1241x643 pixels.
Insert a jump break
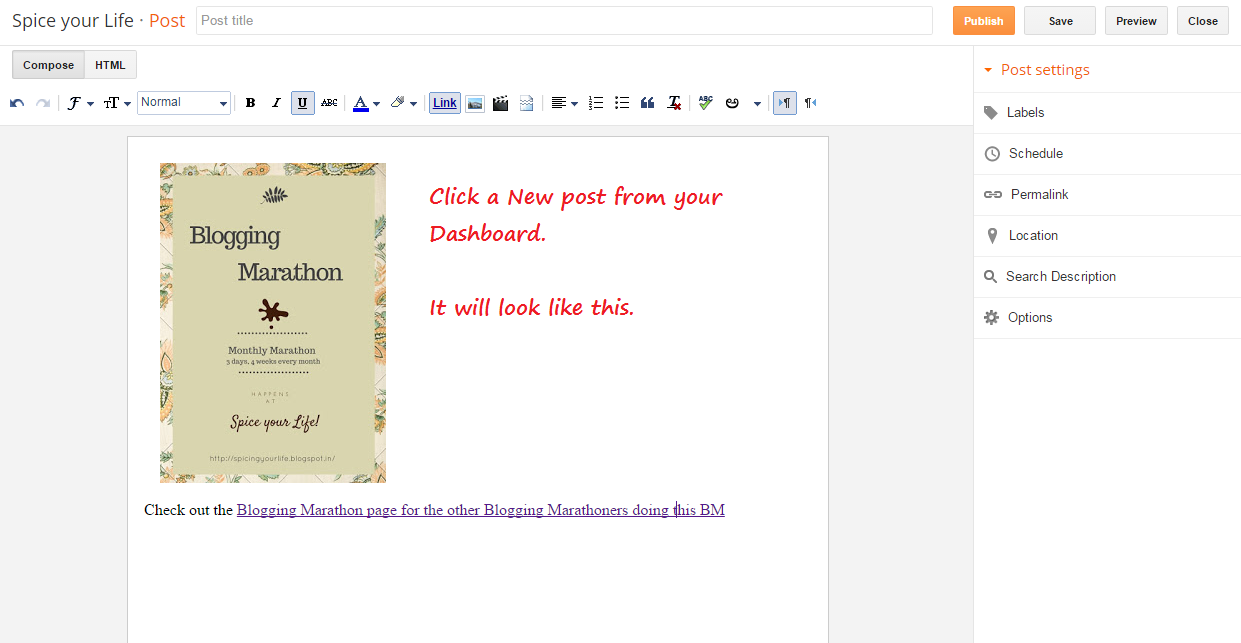(x=527, y=103)
